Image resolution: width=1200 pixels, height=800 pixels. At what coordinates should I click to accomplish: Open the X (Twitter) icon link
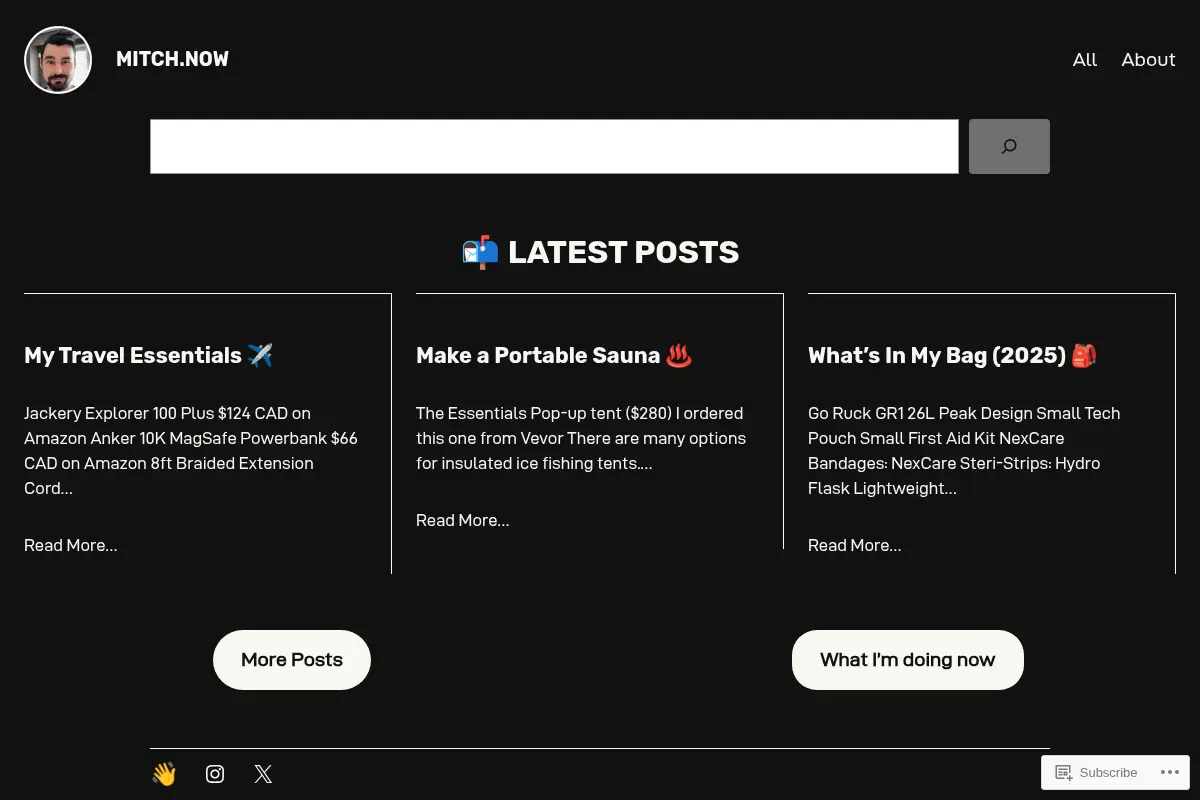[263, 774]
